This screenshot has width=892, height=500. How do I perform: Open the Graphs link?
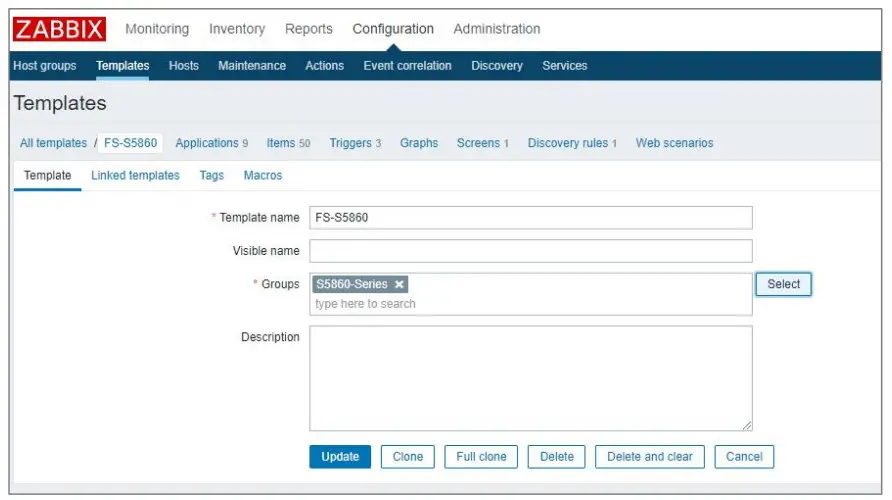coord(419,143)
